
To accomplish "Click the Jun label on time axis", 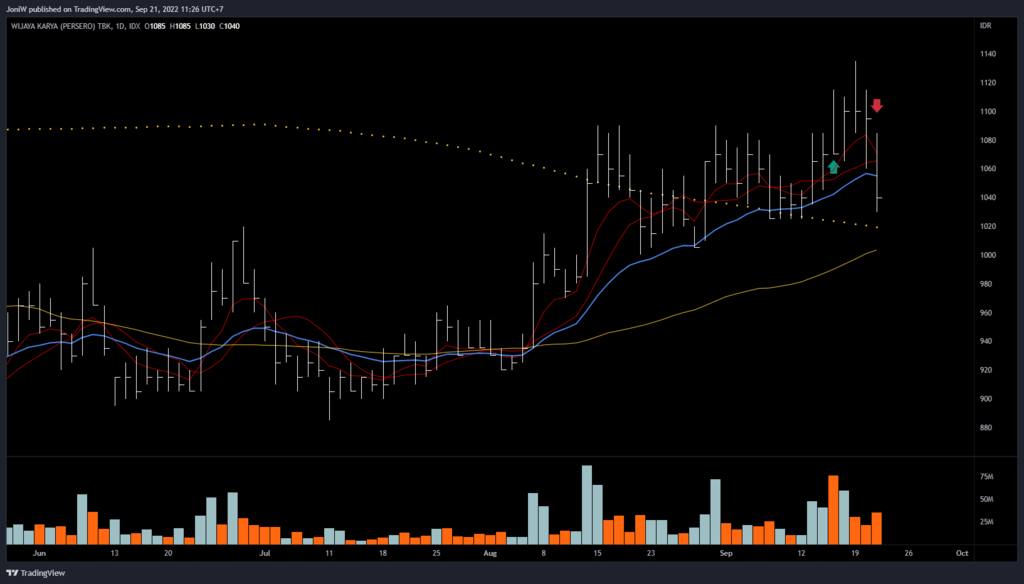I will click(39, 552).
